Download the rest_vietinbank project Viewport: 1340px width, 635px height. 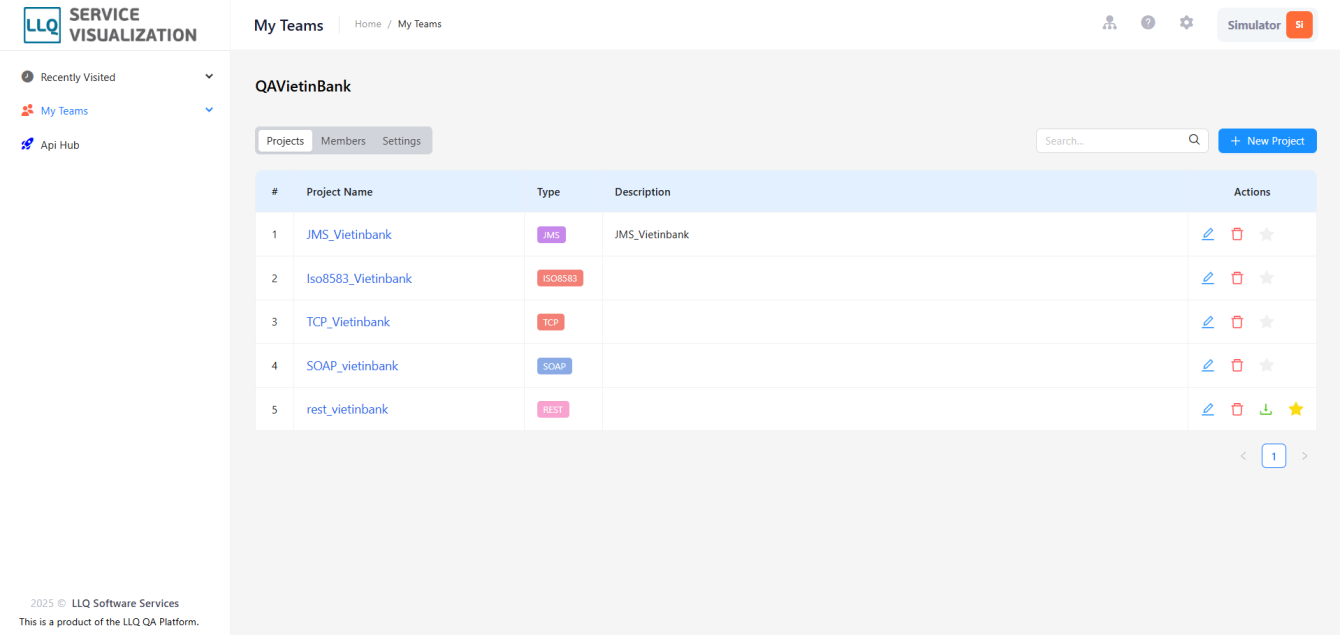(x=1266, y=409)
